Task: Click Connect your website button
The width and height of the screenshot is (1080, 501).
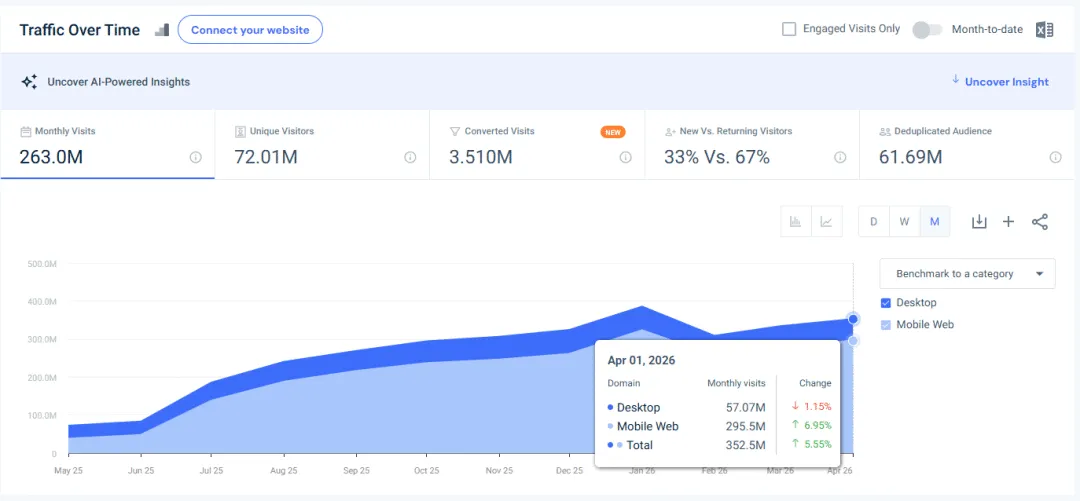Action: point(250,30)
